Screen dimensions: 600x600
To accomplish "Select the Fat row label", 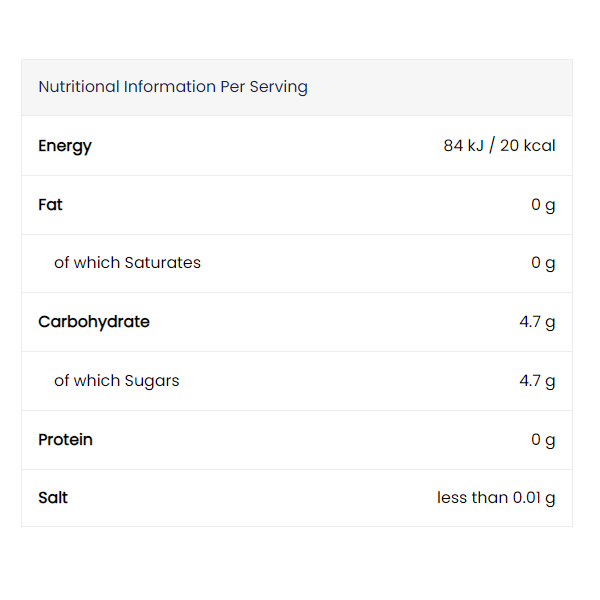I will pos(50,205).
